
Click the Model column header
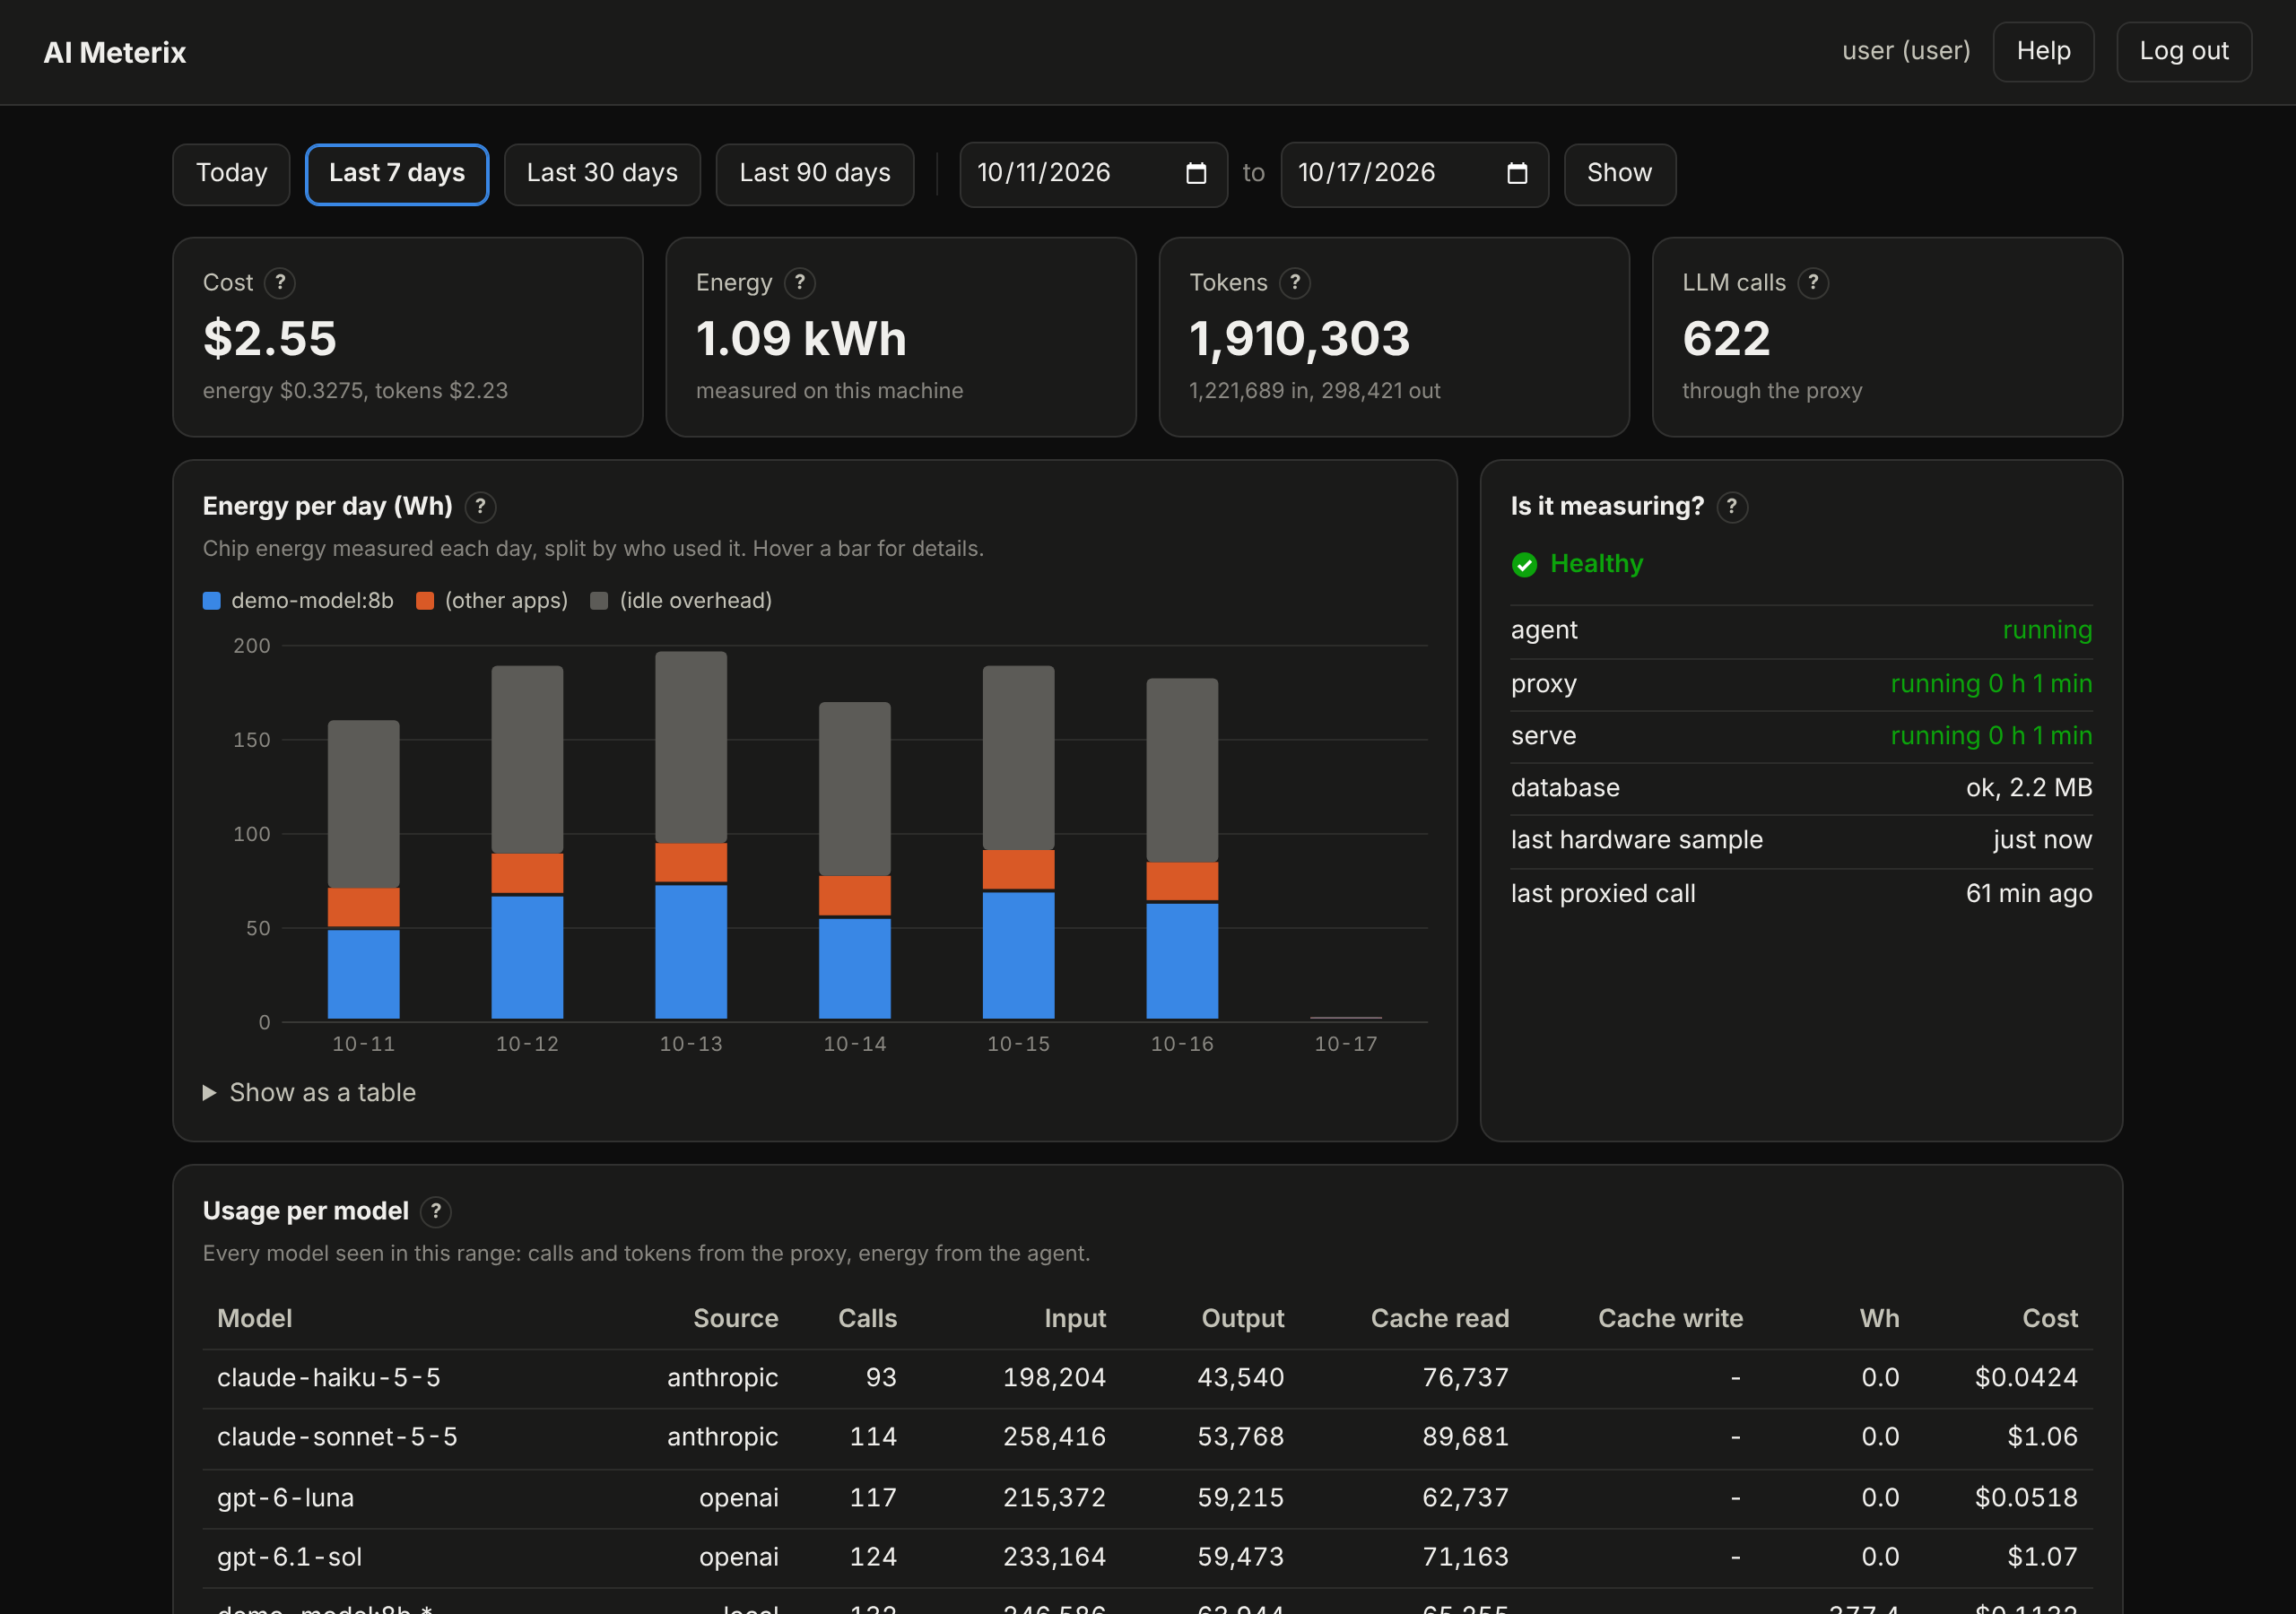click(255, 1319)
